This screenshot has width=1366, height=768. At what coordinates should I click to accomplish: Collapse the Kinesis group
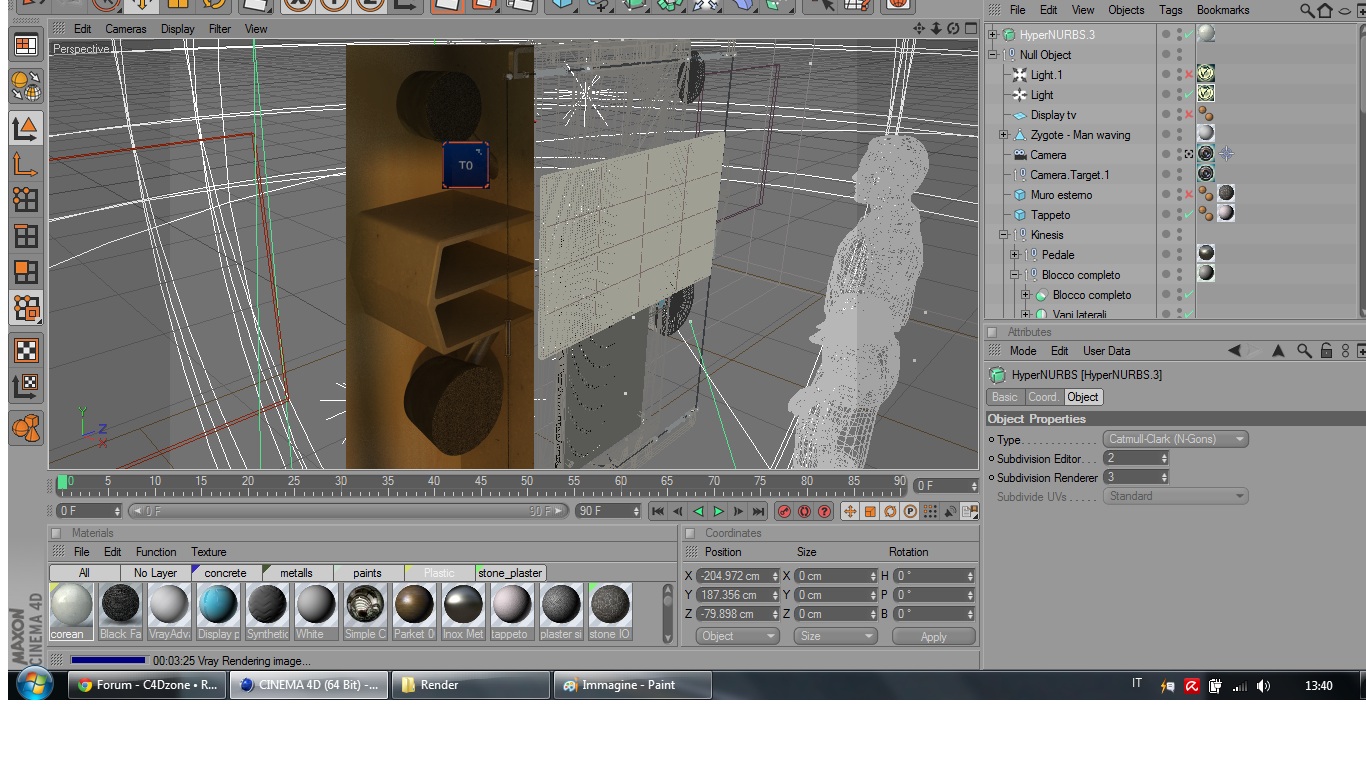1004,235
